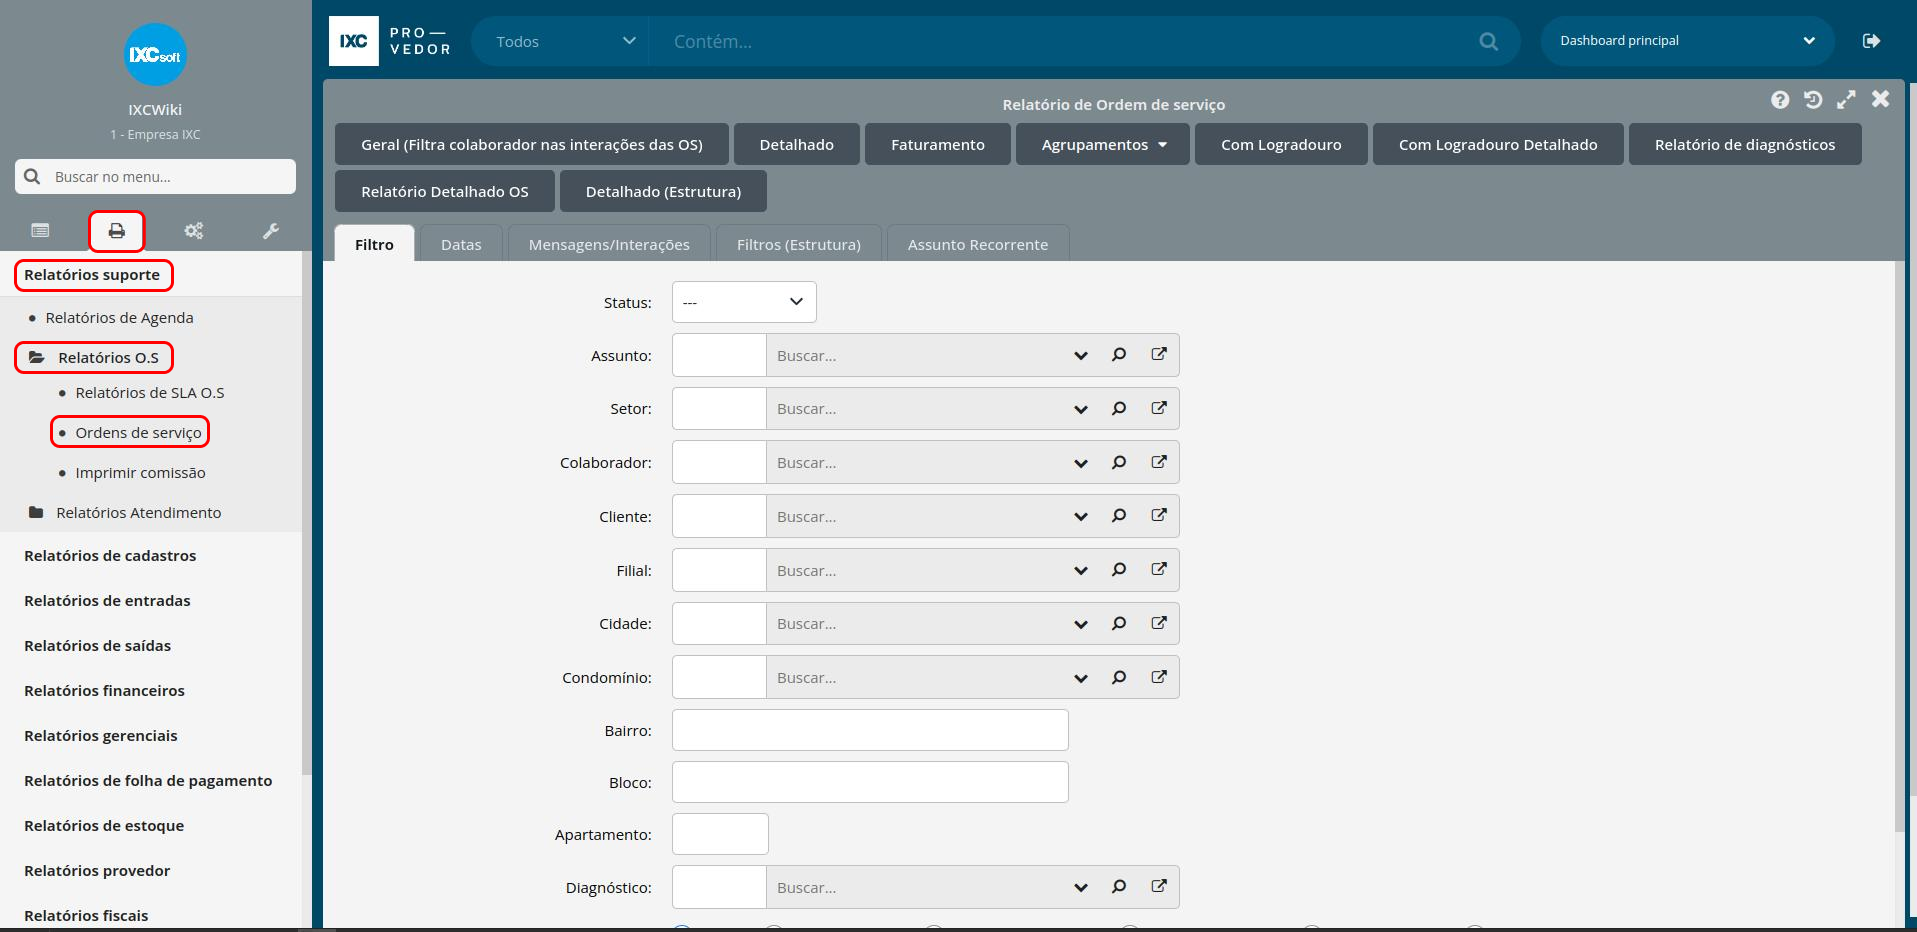Click the Com Logradouro button
The image size is (1917, 932).
[1281, 144]
